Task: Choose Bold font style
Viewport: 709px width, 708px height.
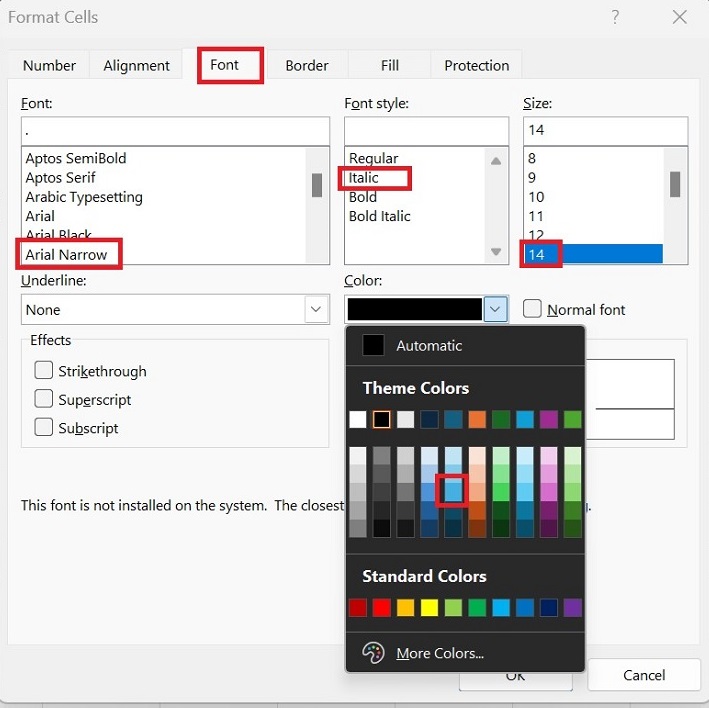Action: click(363, 197)
